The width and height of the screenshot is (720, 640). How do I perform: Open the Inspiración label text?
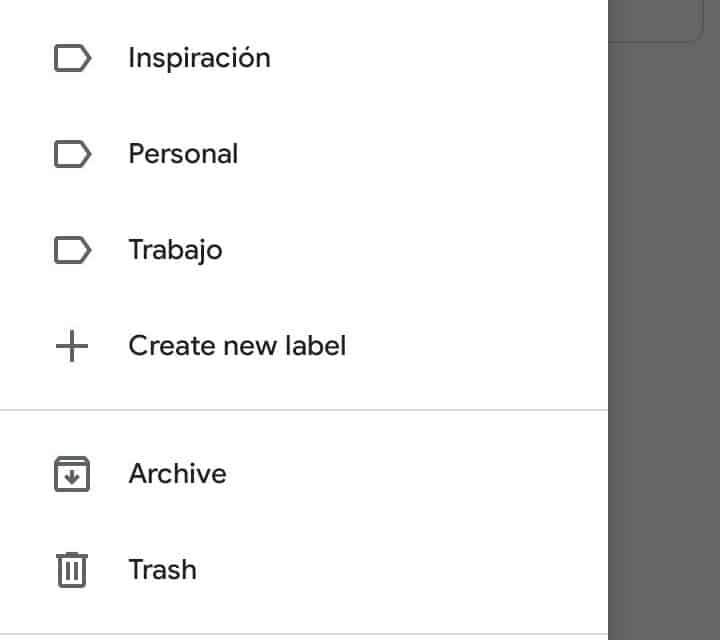point(199,58)
